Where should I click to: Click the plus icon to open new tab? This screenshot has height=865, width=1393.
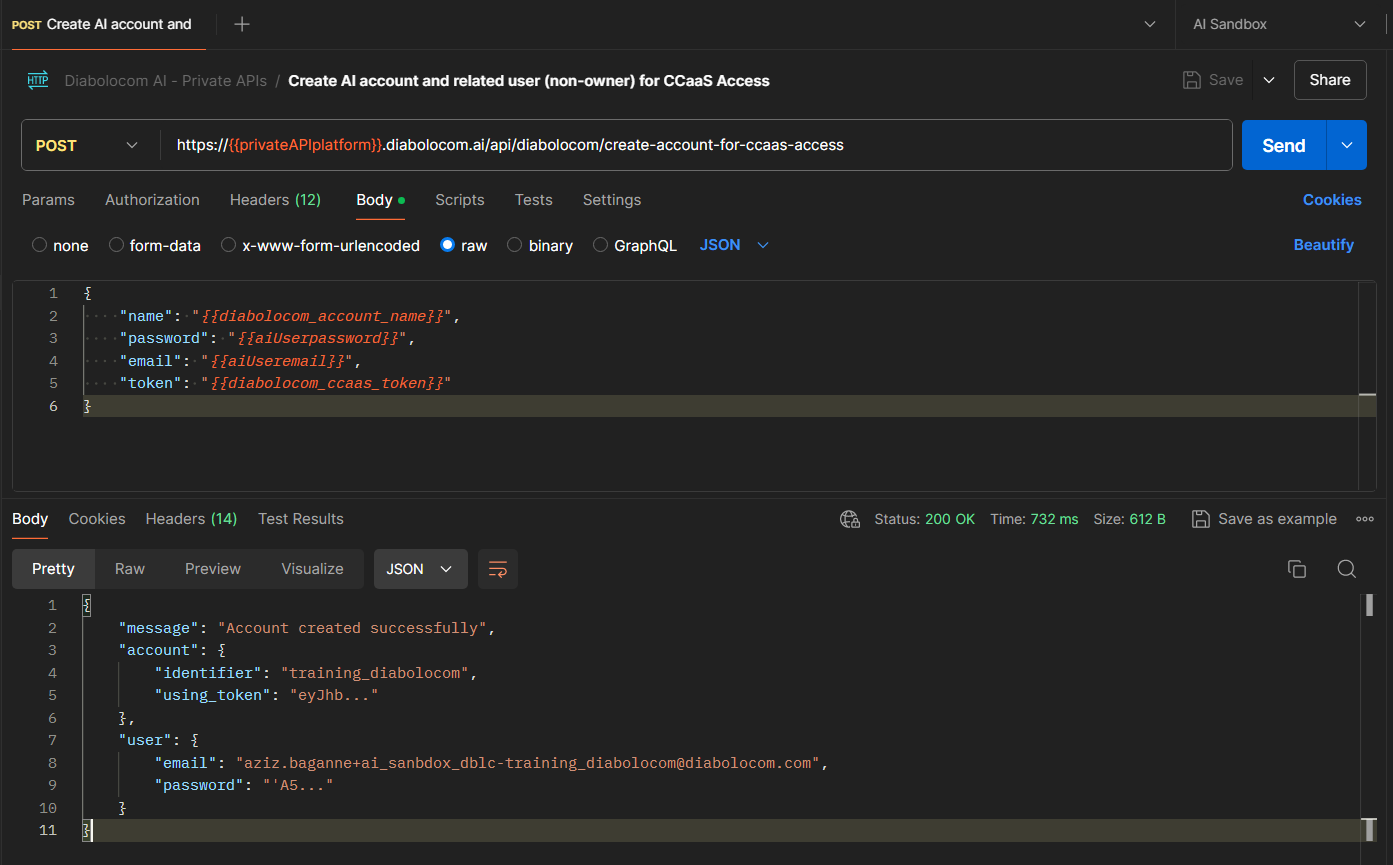pyautogui.click(x=242, y=24)
